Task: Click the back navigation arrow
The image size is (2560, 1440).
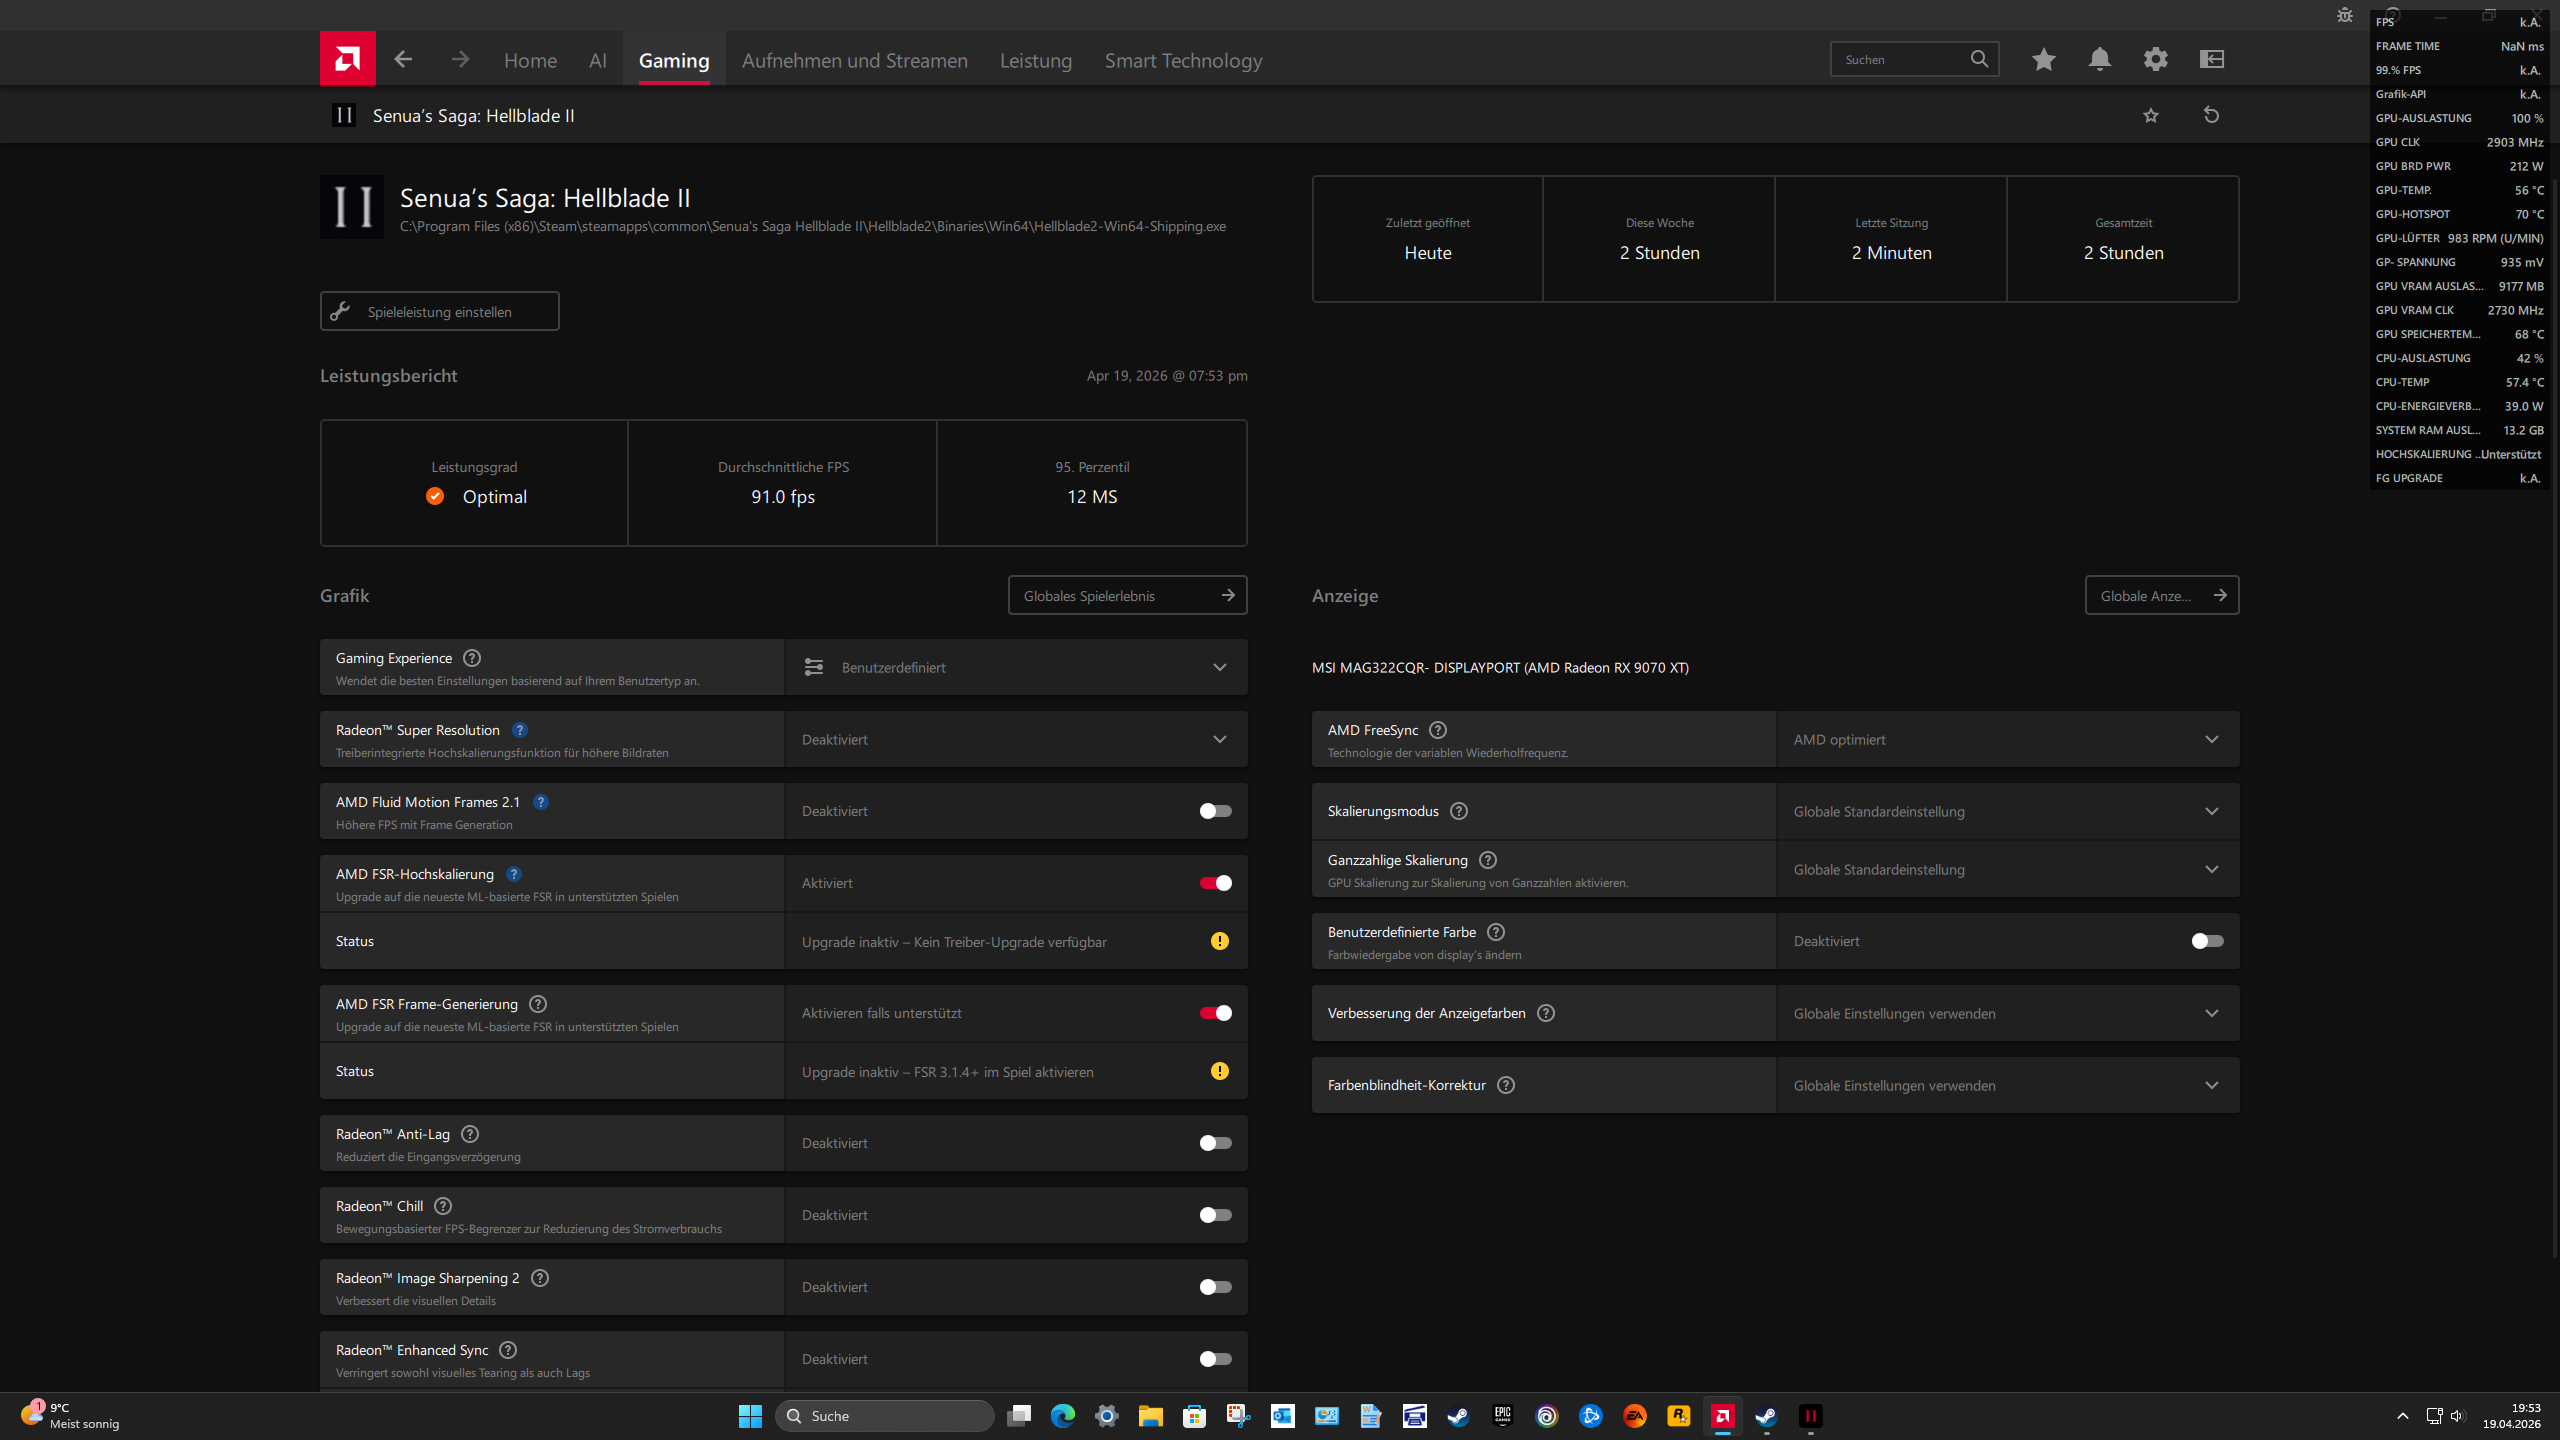Action: pos(402,59)
